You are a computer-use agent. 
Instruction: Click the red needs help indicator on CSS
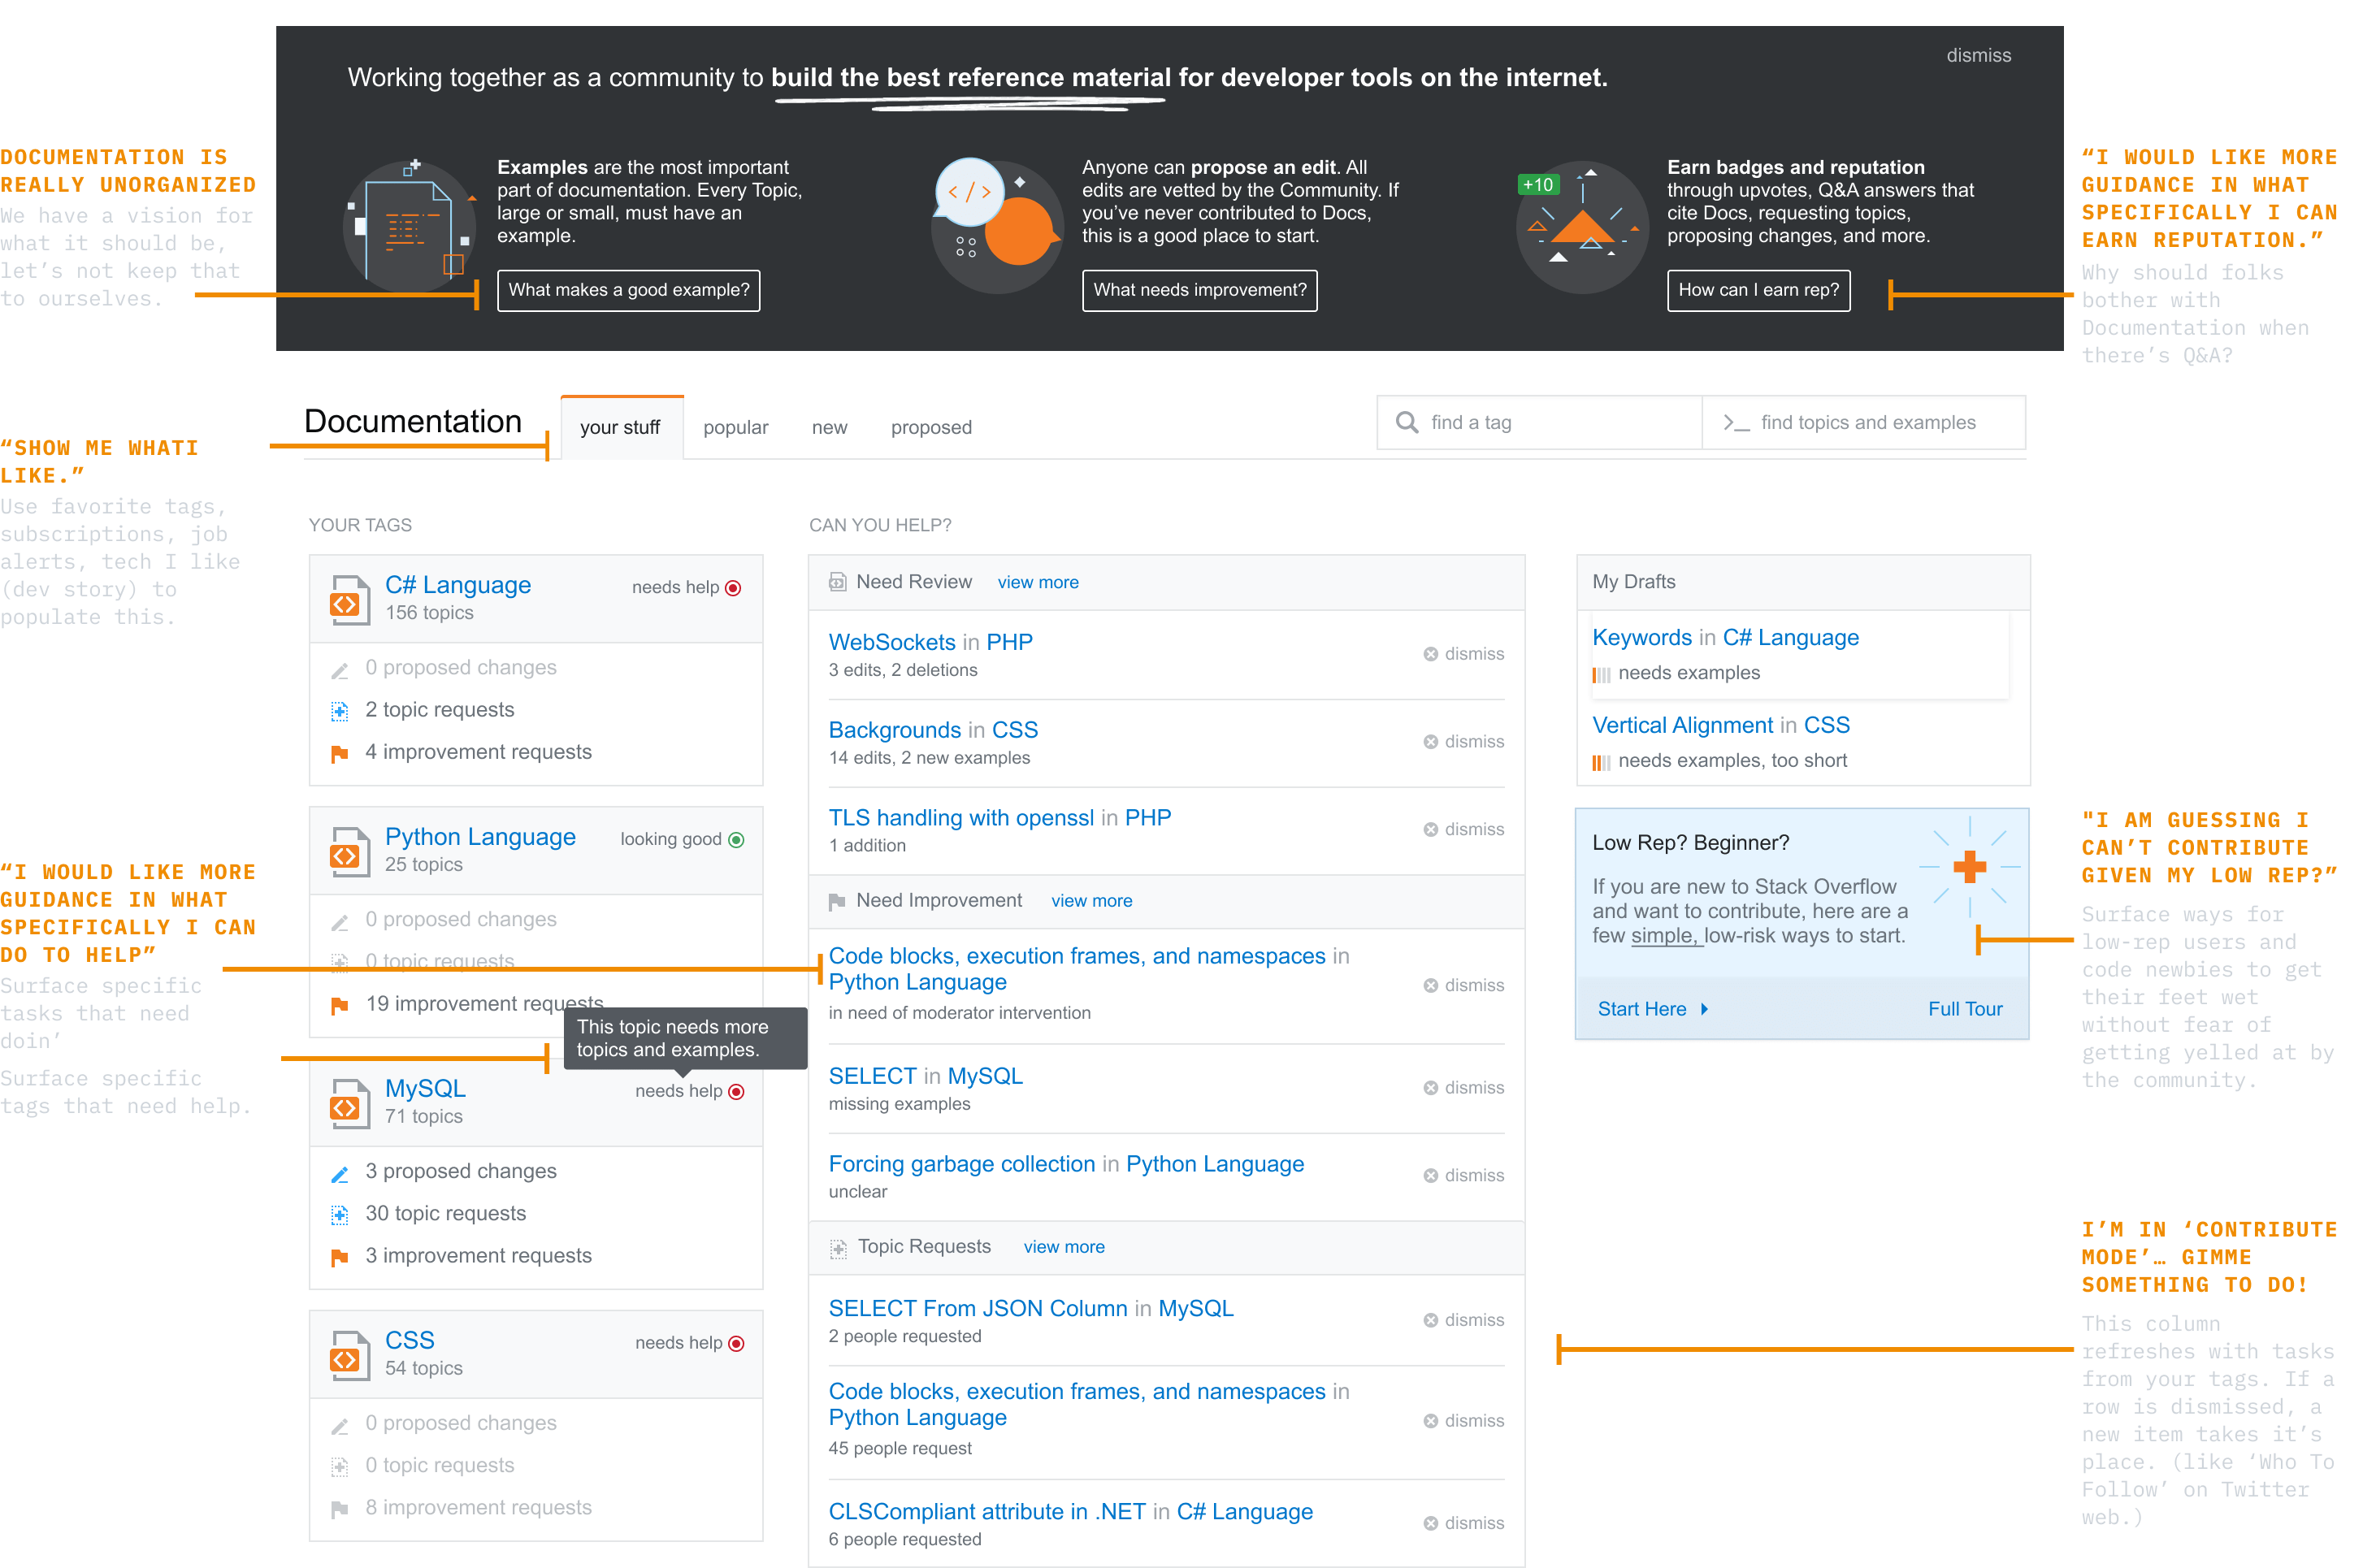coord(737,1343)
